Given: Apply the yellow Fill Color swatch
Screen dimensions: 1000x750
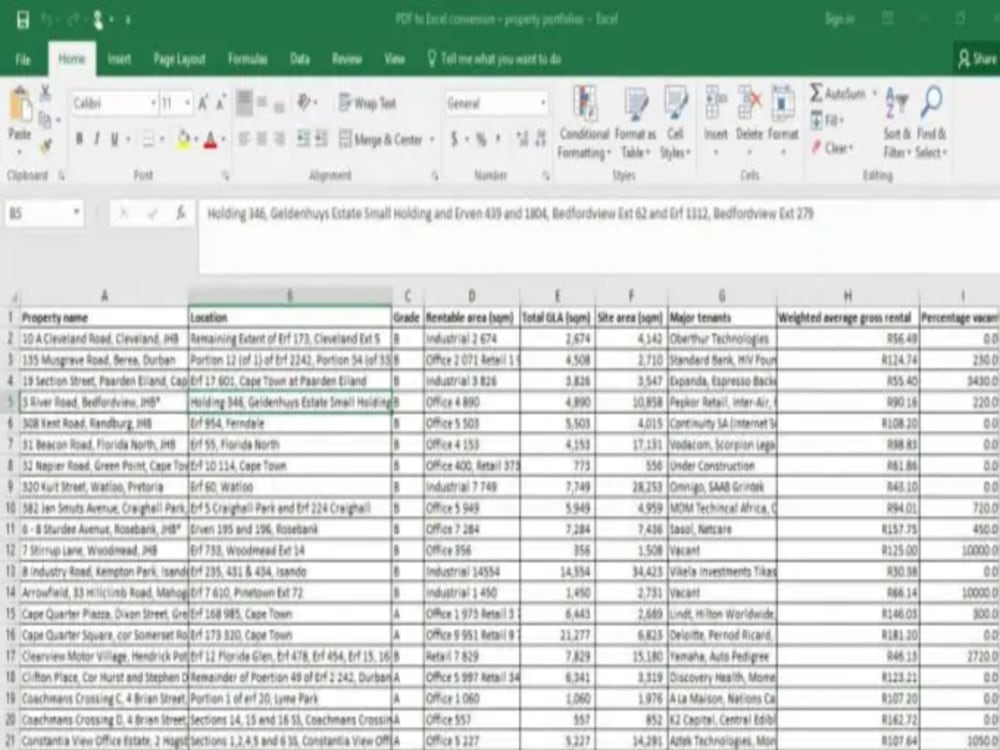Looking at the screenshot, I should click(184, 140).
